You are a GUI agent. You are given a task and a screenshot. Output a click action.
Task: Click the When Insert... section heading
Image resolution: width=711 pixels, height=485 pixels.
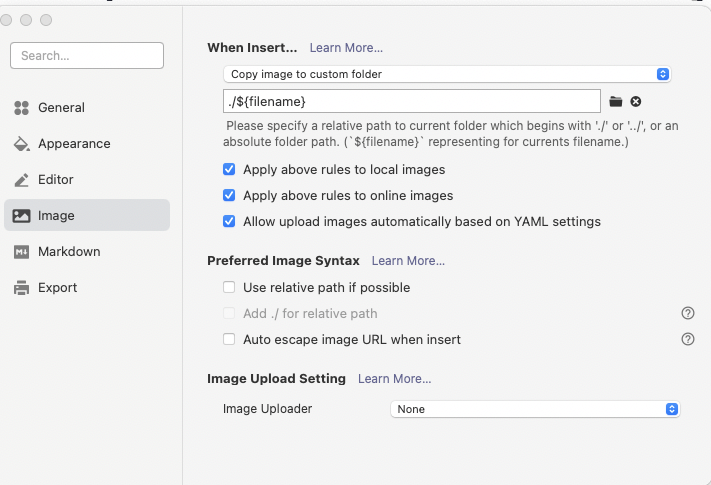[252, 48]
